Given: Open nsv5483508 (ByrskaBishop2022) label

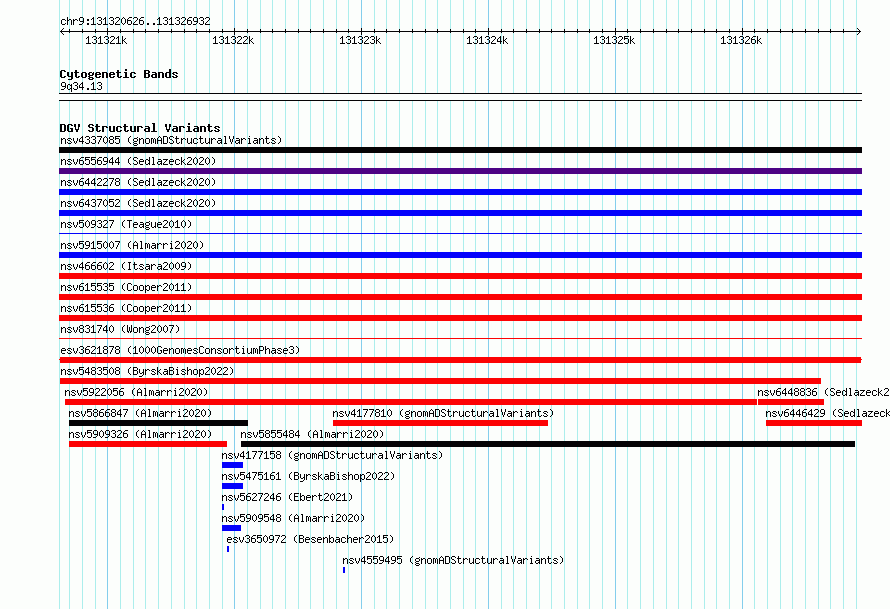Looking at the screenshot, I should pos(147,371).
